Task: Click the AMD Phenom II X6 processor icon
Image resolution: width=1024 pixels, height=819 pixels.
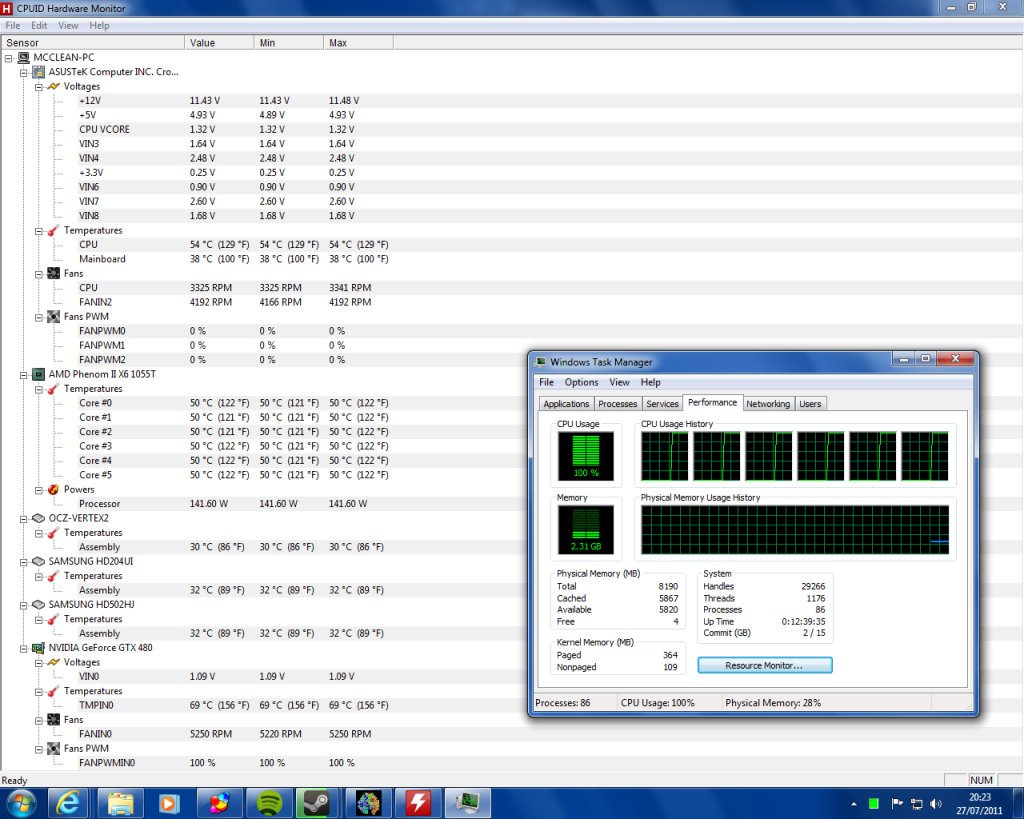Action: (39, 374)
